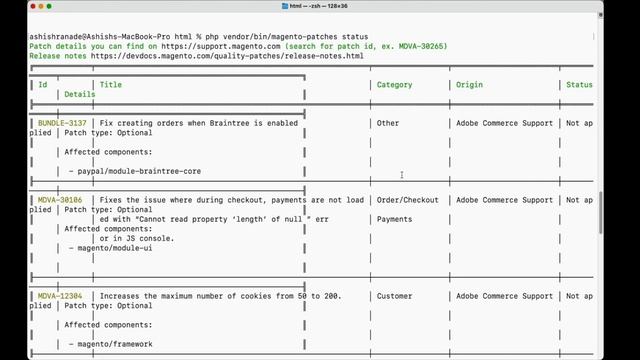Viewport: 640px width, 360px height.
Task: Click the 'Status' column header
Action: [x=579, y=84]
